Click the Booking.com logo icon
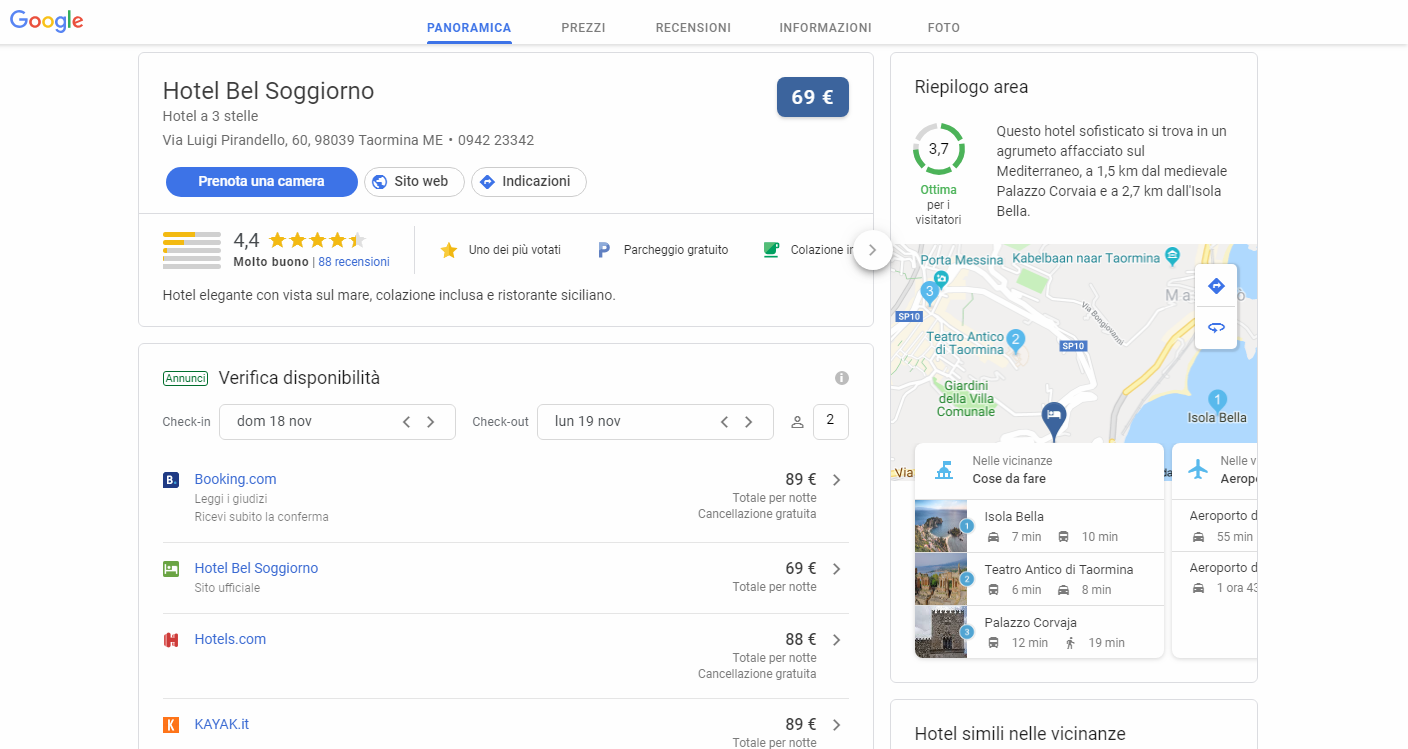1408x749 pixels. tap(171, 480)
